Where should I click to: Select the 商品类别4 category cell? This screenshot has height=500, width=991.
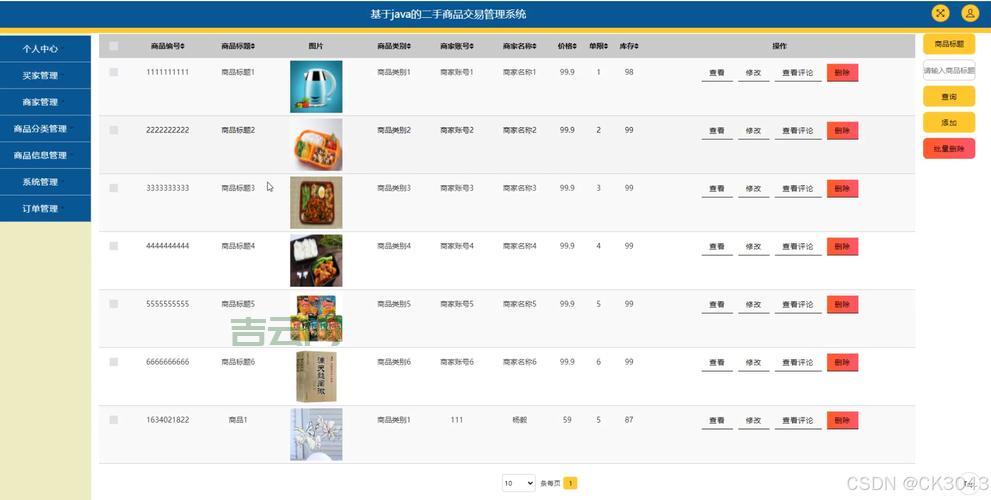(x=394, y=246)
